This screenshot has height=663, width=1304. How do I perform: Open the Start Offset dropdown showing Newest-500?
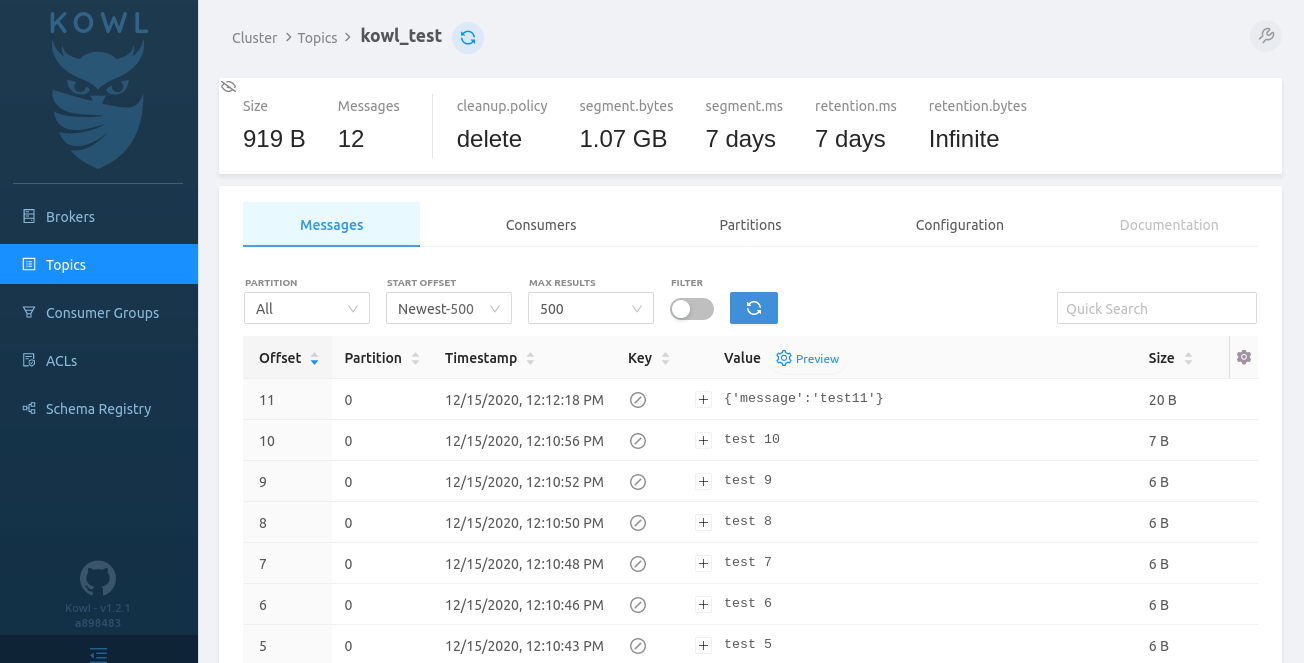tap(448, 308)
